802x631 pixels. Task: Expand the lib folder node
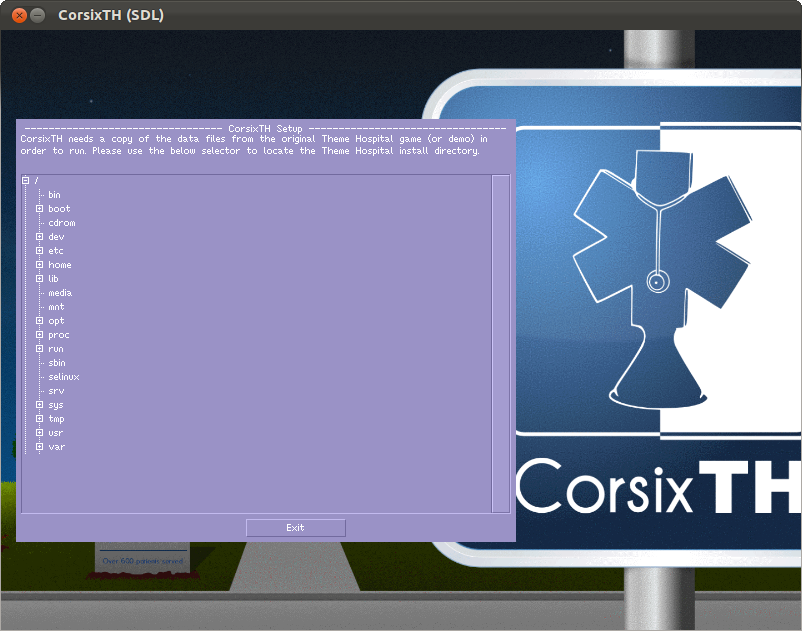39,279
